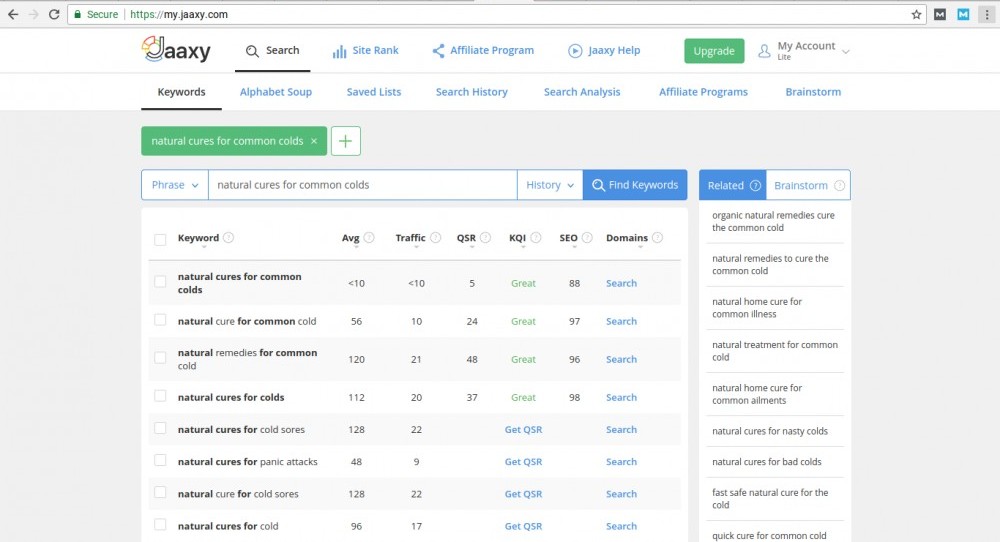Check the 'natural cures for colds' row
The height and width of the screenshot is (542, 1000).
[x=160, y=396]
